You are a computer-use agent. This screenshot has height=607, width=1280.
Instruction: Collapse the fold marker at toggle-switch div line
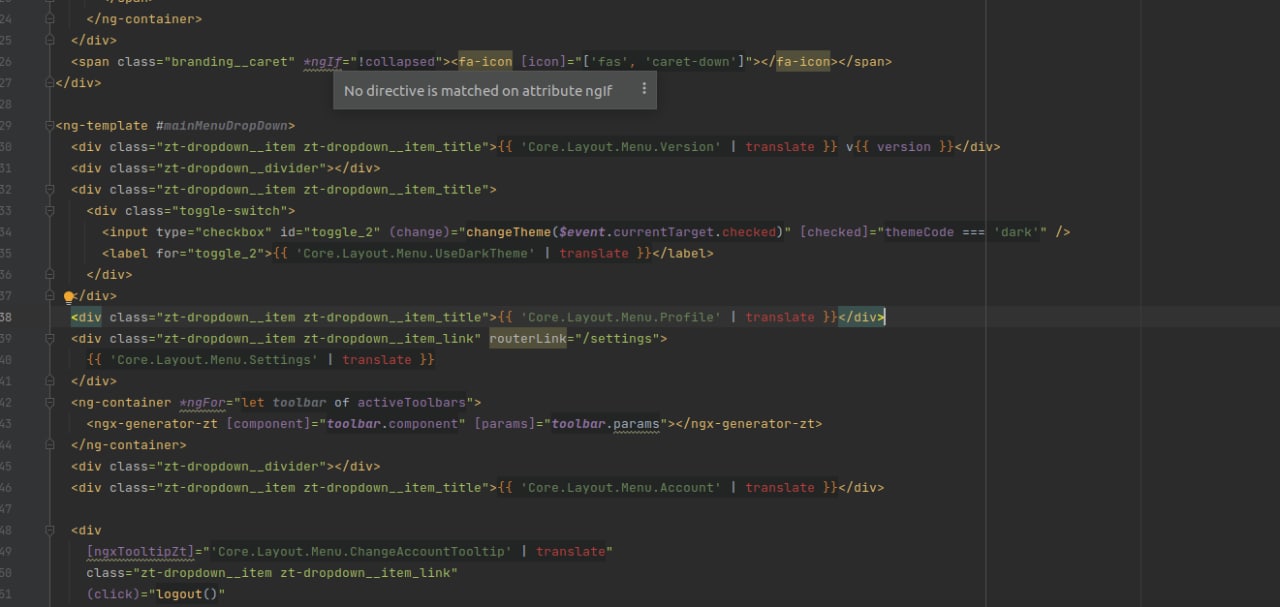[49, 211]
